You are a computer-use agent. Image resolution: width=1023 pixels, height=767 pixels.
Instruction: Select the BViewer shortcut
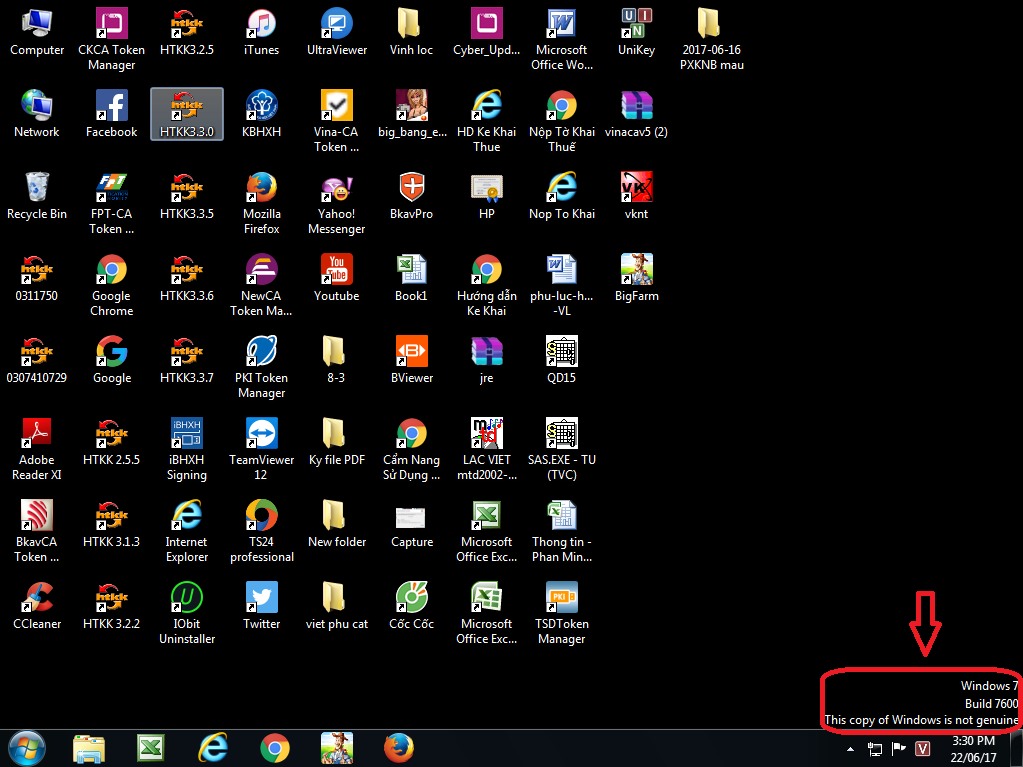[411, 360]
